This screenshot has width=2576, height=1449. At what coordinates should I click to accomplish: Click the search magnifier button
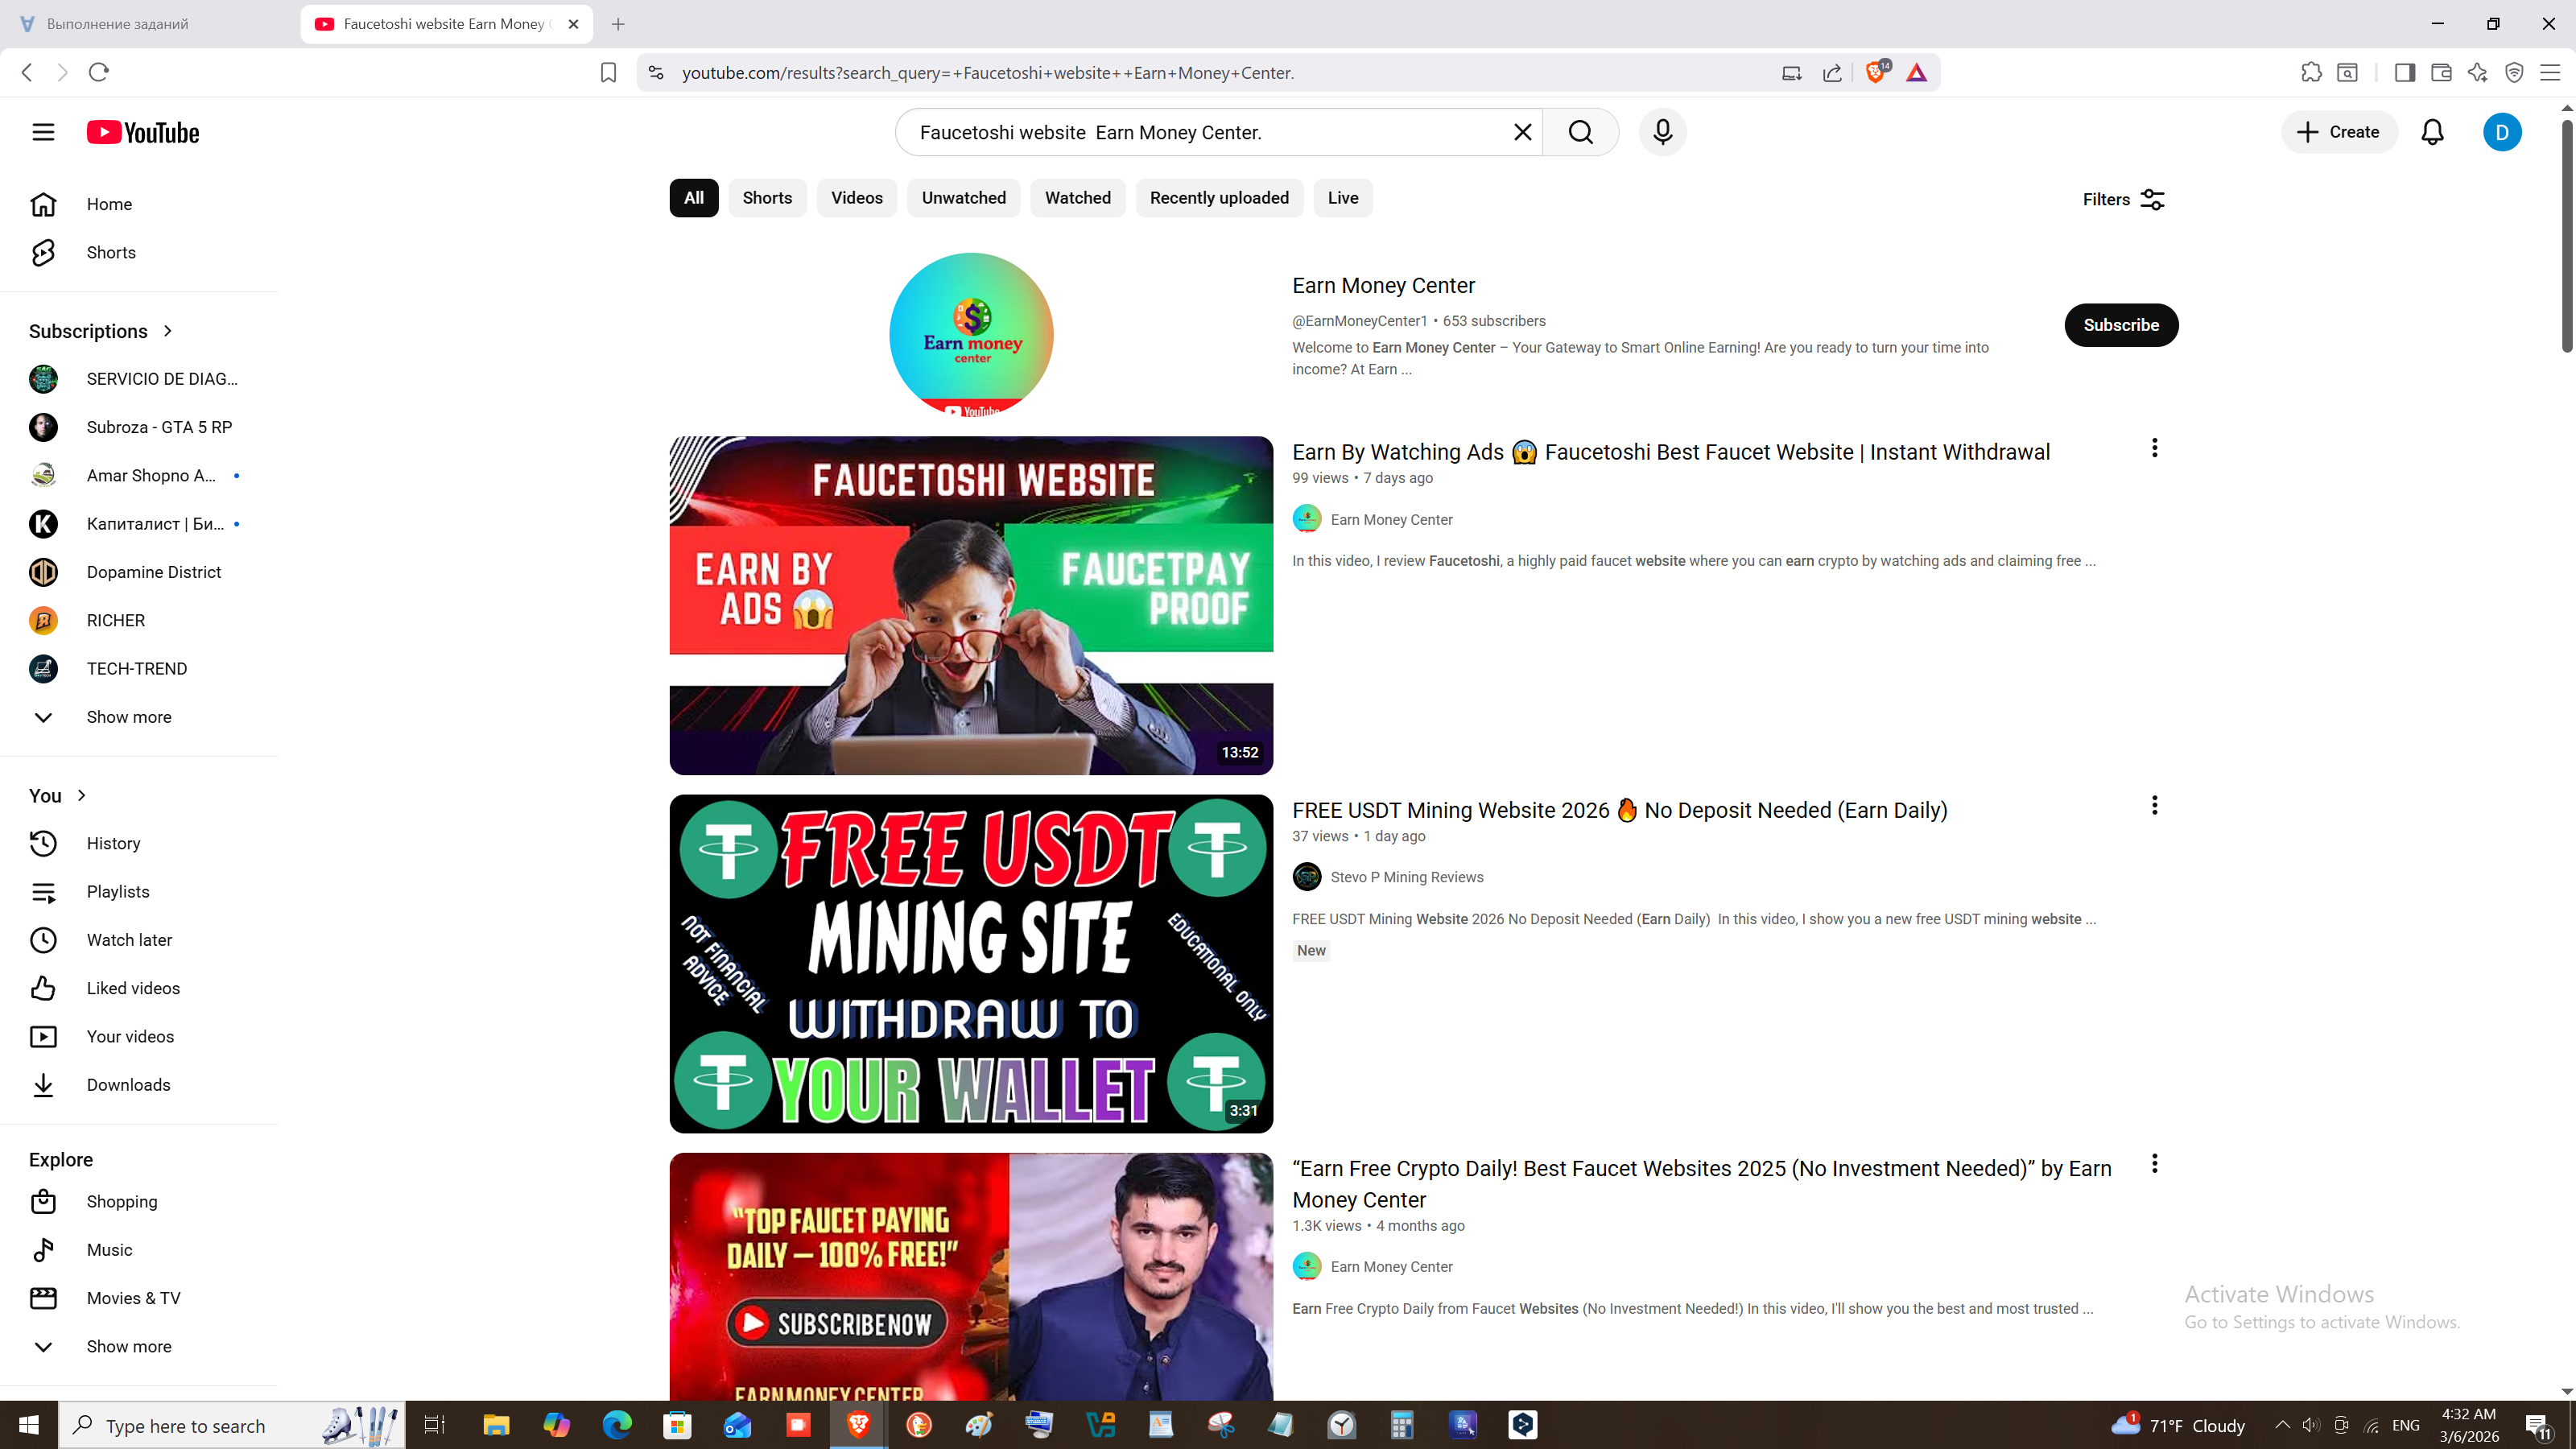click(1580, 132)
